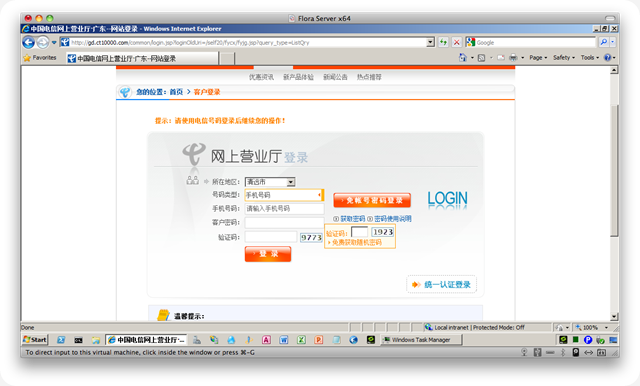
Task: Click the search magnifier button
Action: pos(603,42)
